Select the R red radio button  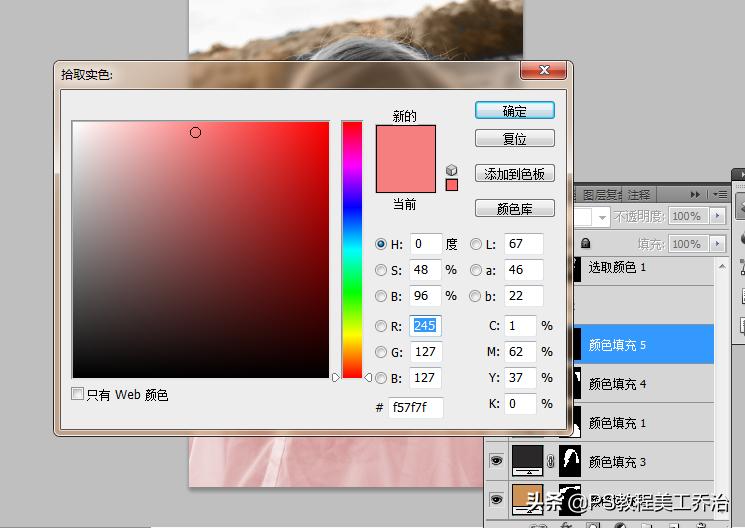coord(381,326)
